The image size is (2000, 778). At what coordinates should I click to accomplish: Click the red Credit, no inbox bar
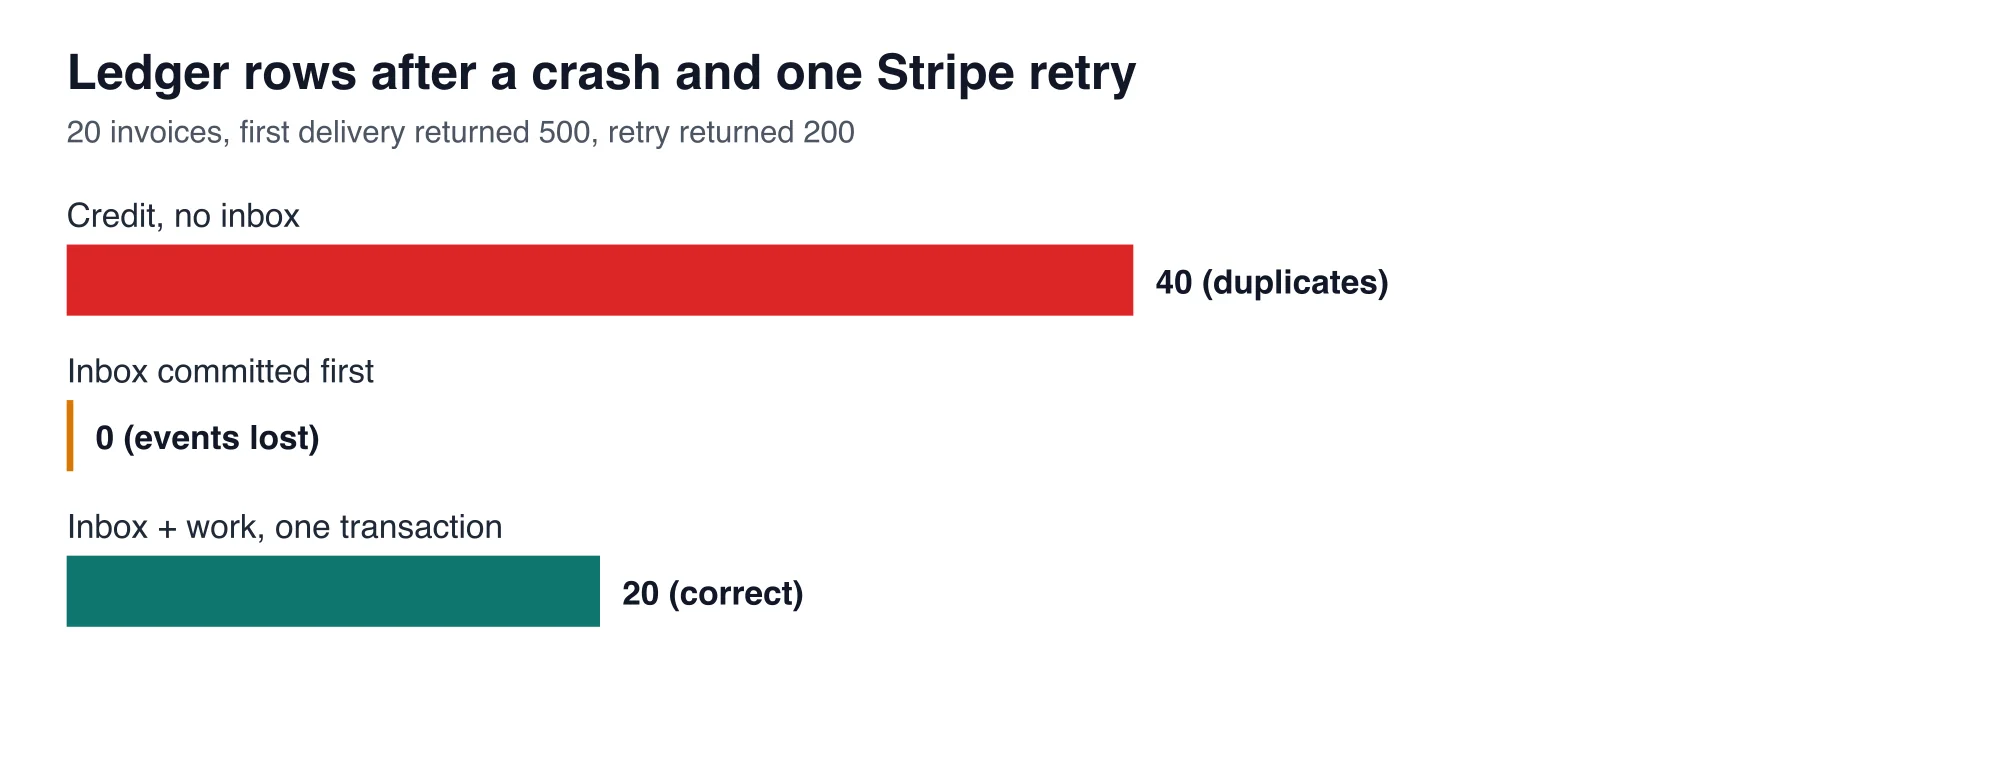coord(600,280)
